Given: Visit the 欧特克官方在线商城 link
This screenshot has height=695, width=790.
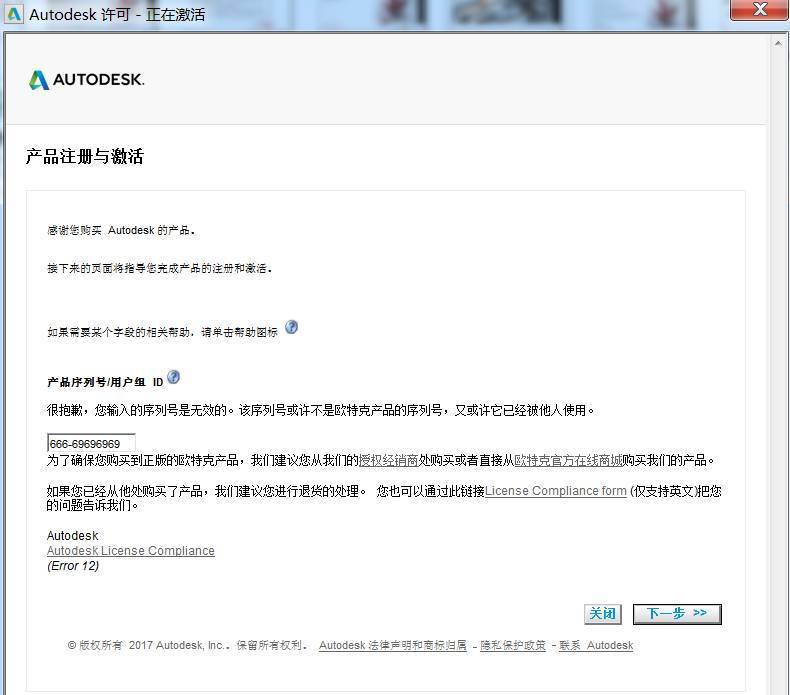Looking at the screenshot, I should click(x=568, y=461).
